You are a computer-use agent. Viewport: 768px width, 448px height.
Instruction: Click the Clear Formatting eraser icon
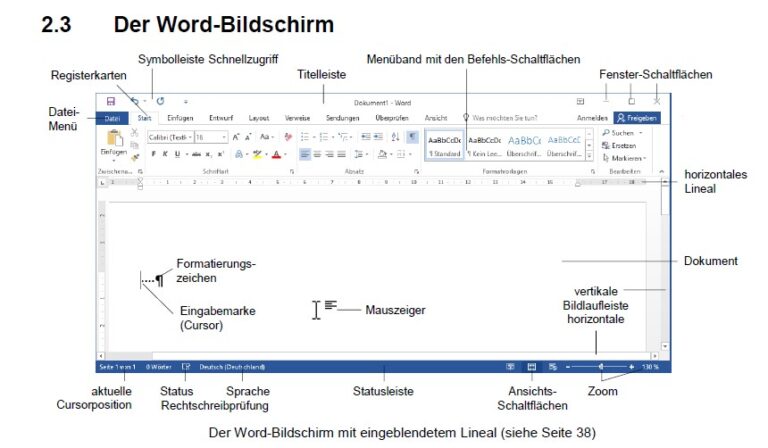coord(288,137)
